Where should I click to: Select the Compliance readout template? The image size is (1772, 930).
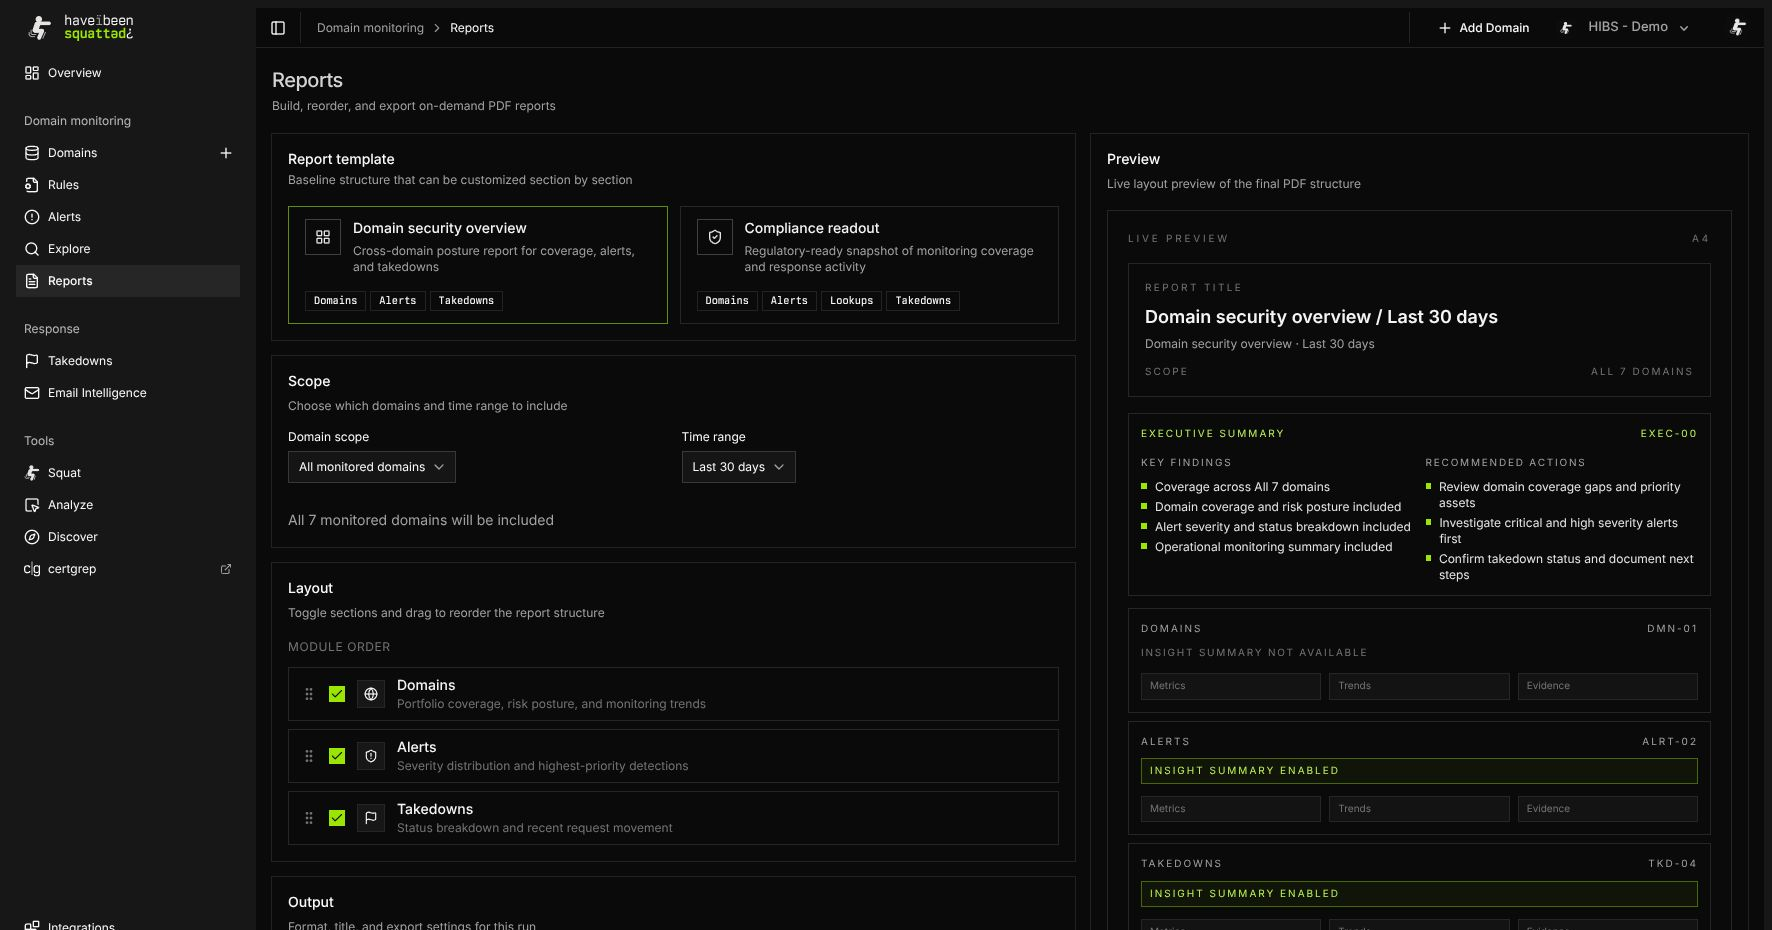click(x=869, y=265)
